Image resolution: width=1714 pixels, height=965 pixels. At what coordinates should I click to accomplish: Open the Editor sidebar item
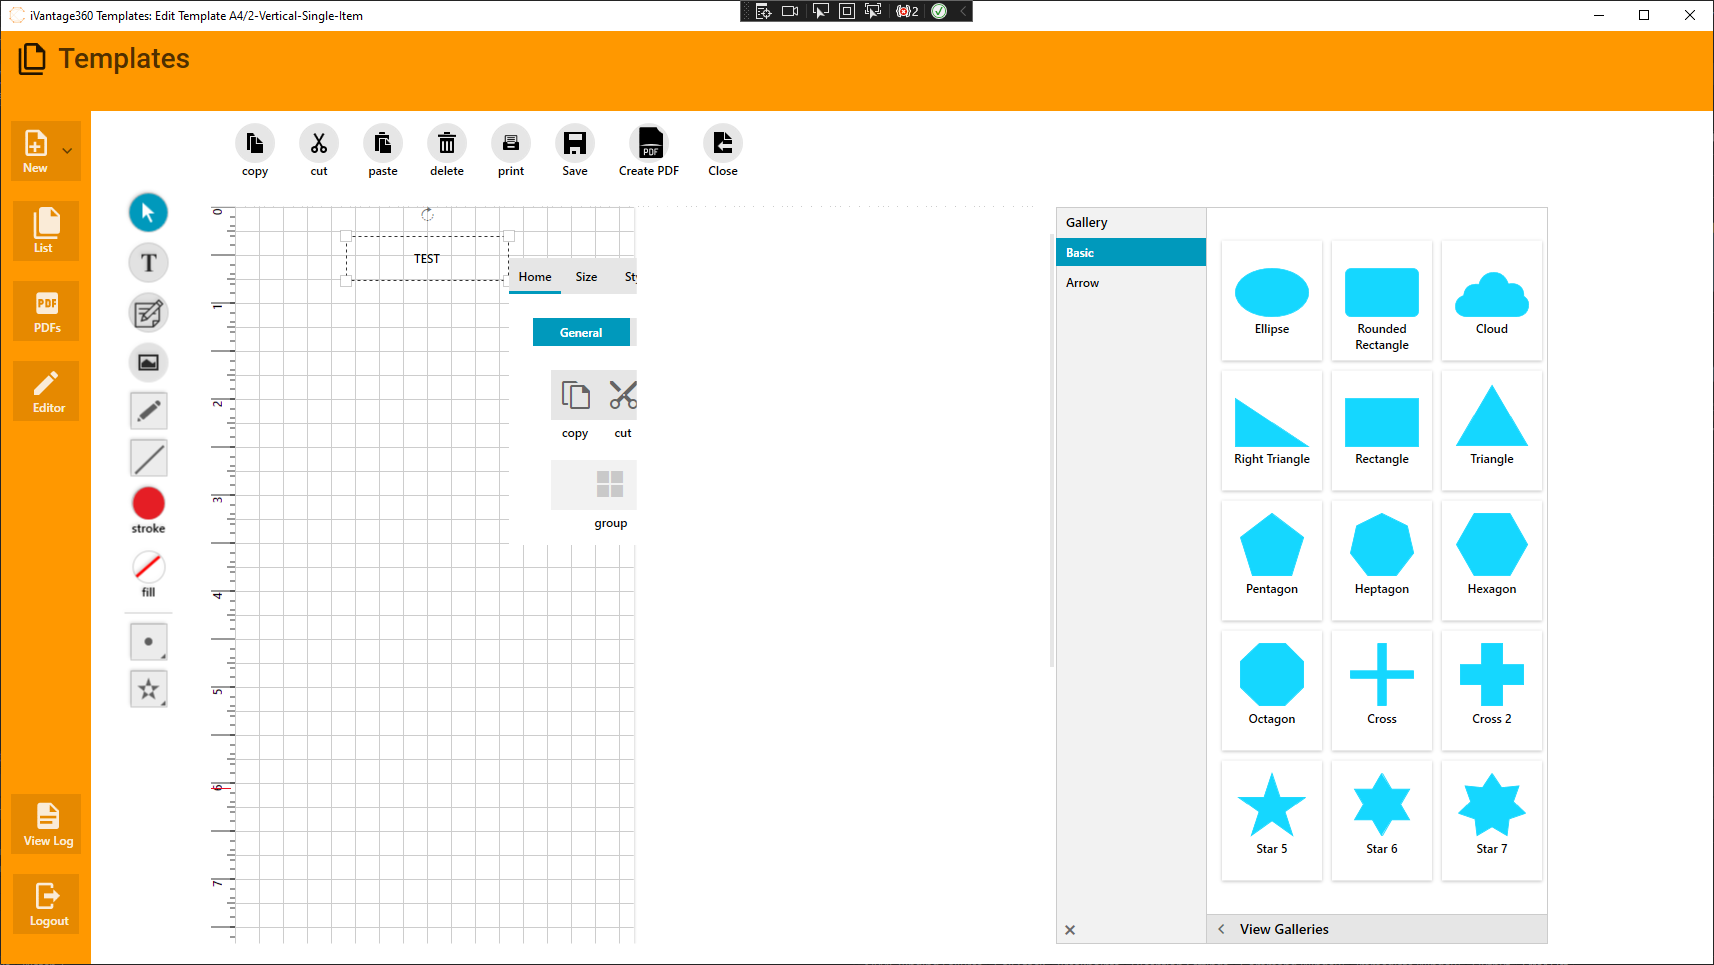coord(46,391)
